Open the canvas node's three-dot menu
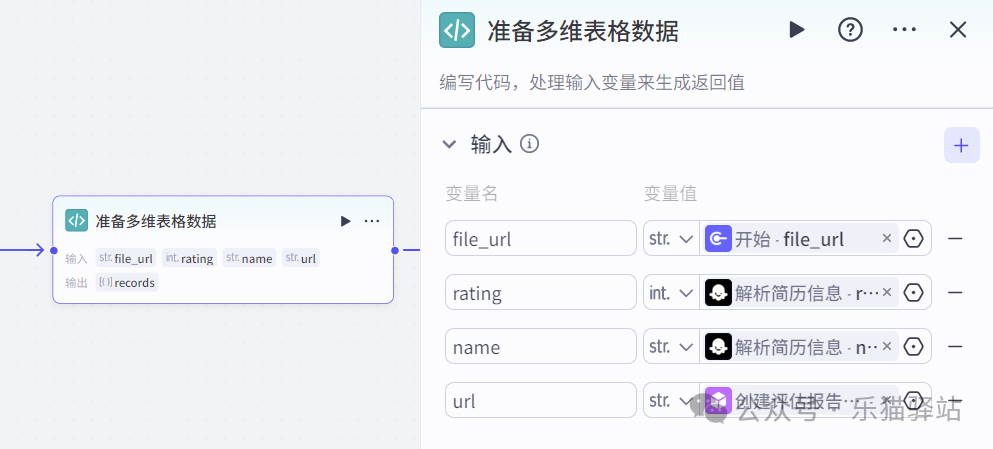This screenshot has height=449, width=993. click(372, 221)
